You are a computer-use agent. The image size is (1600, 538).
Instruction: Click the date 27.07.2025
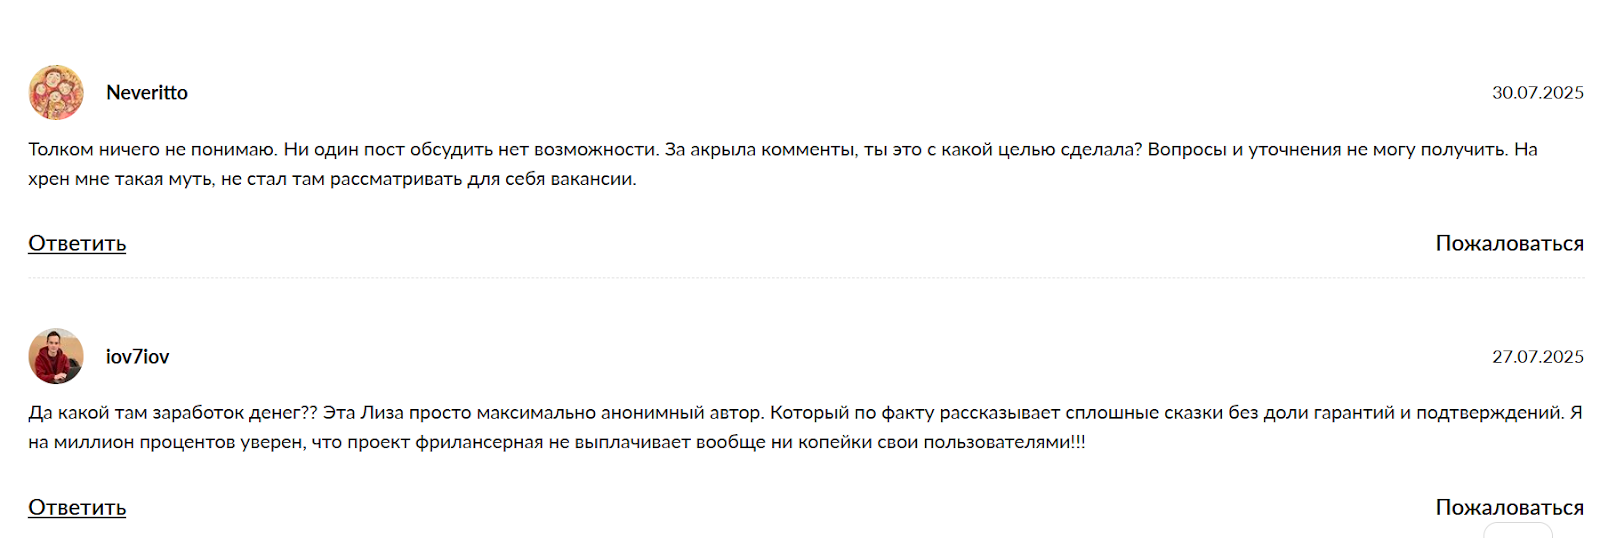(1538, 357)
